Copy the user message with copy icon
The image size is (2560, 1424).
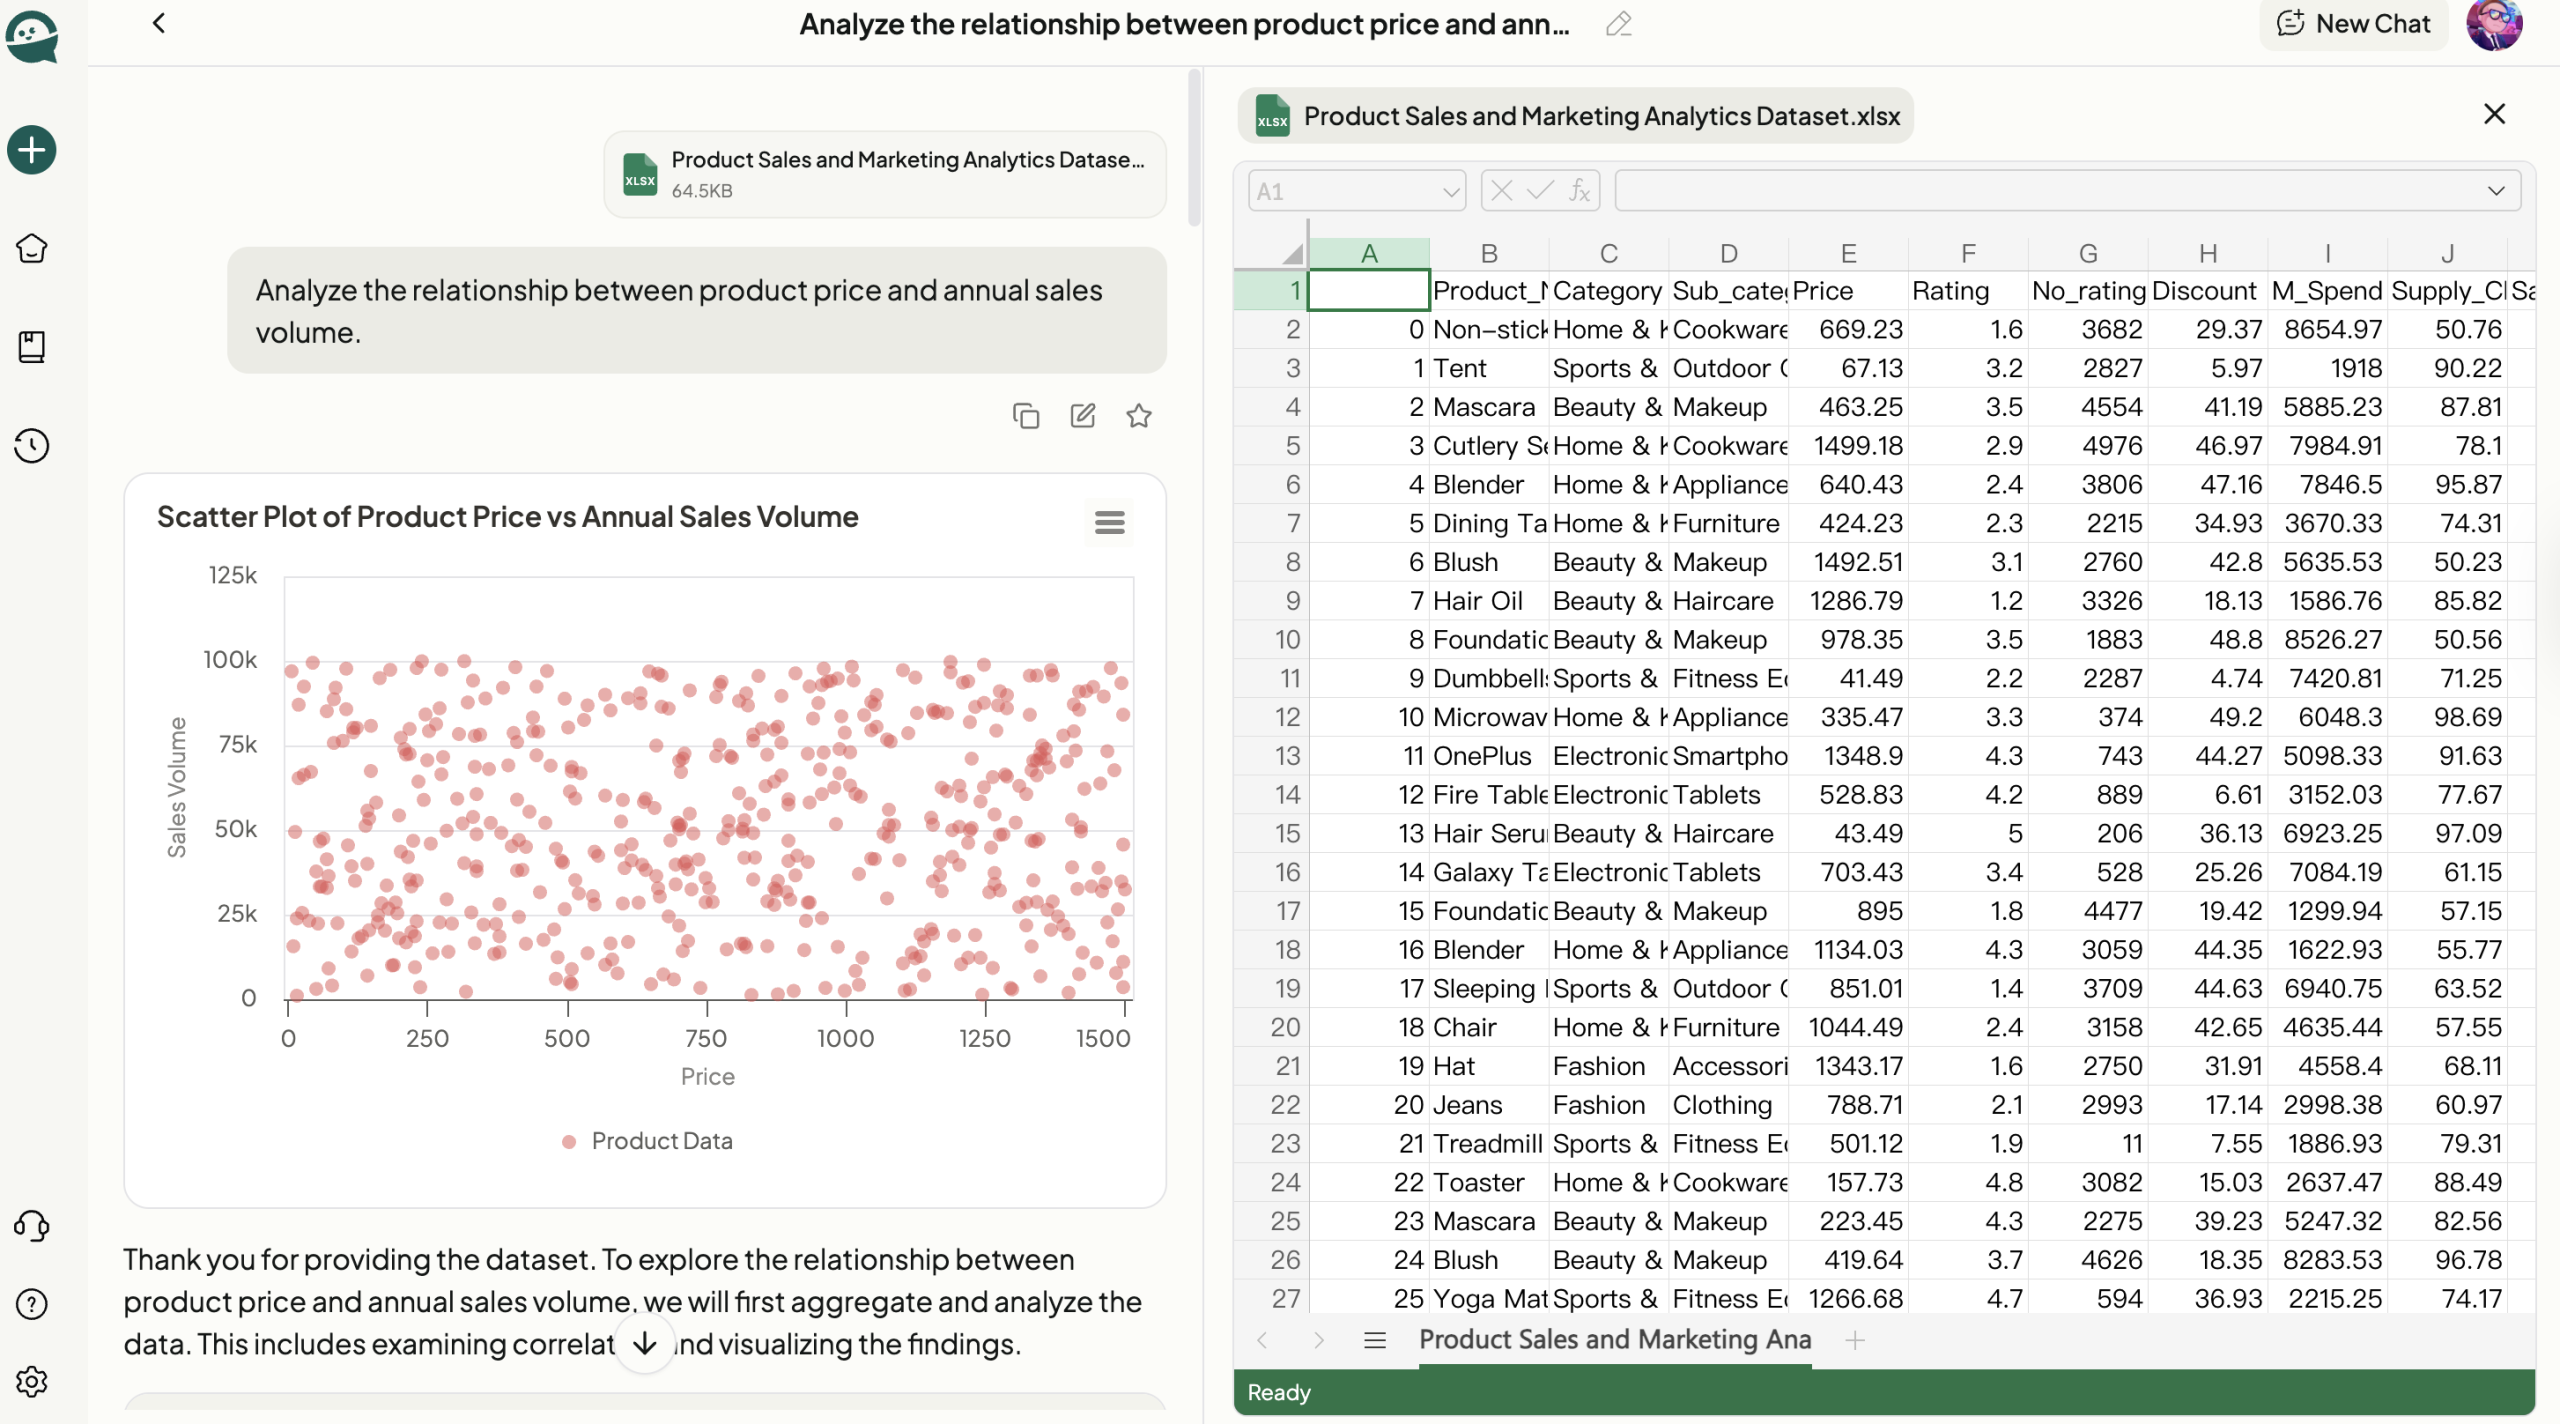coord(1026,415)
